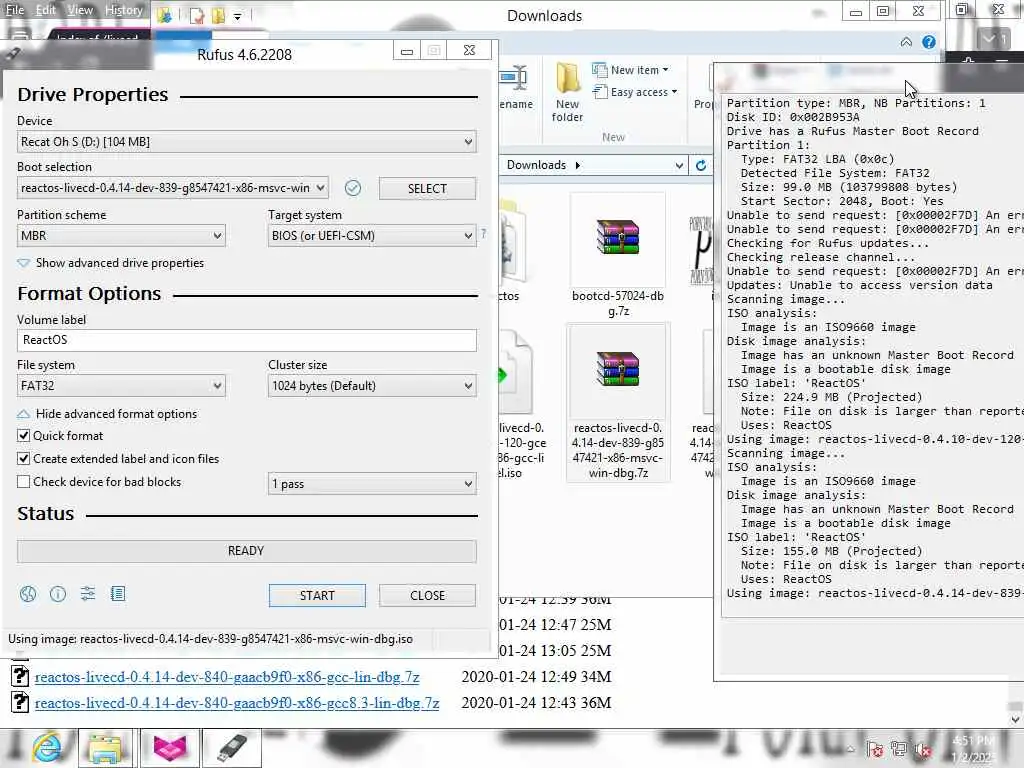Switch to Rufus USB icon on taskbar
Screen dimensions: 1024x768
click(232, 748)
